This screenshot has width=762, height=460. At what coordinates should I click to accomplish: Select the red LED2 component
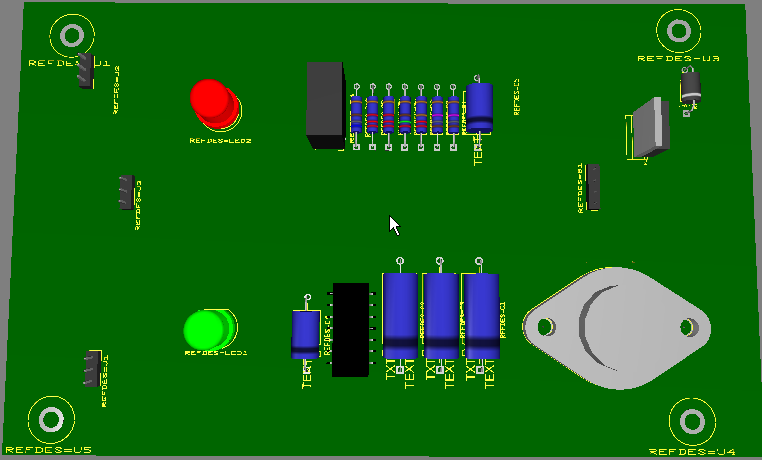[213, 103]
